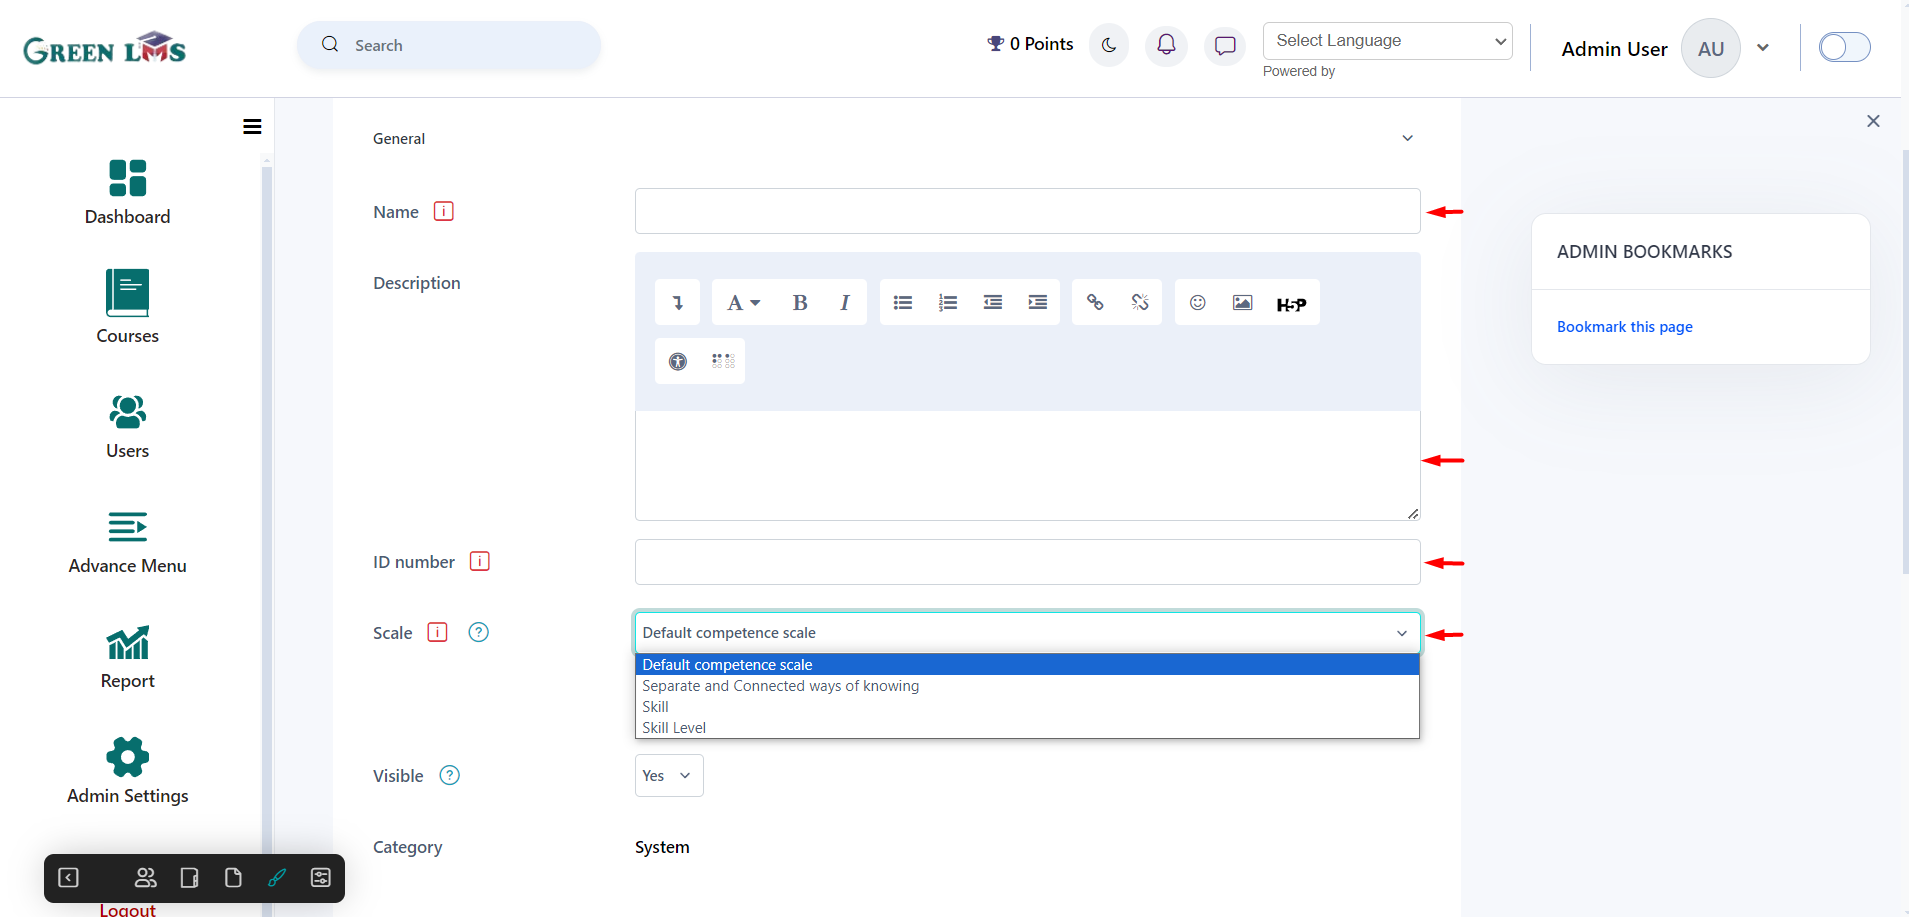Viewport: 1909px width, 917px height.
Task: Open the messages chat icon
Action: click(1225, 45)
